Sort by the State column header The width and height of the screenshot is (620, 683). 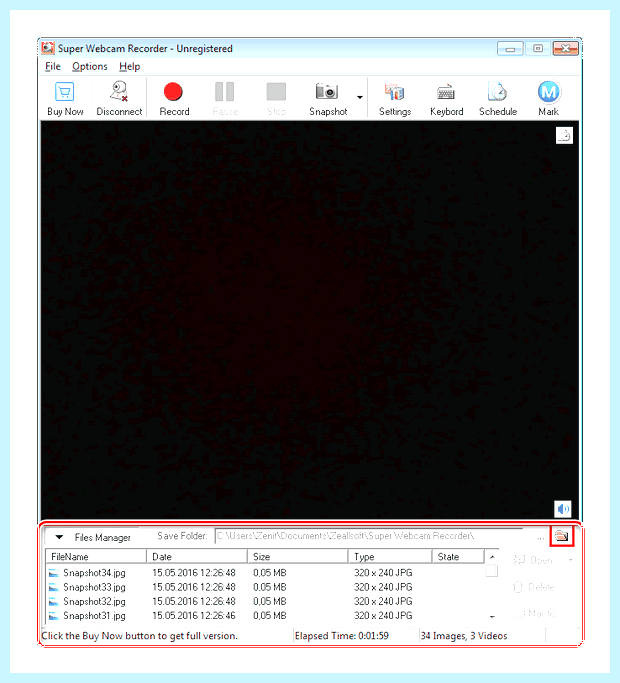click(x=458, y=557)
